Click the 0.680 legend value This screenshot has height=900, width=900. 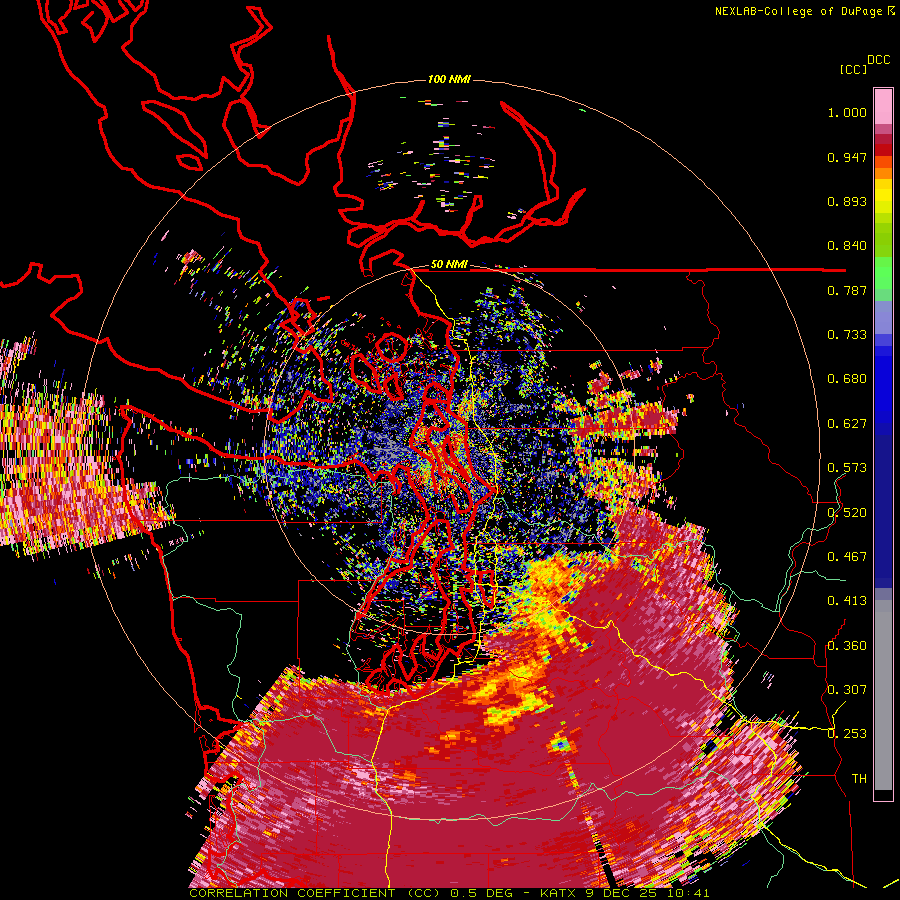click(847, 379)
